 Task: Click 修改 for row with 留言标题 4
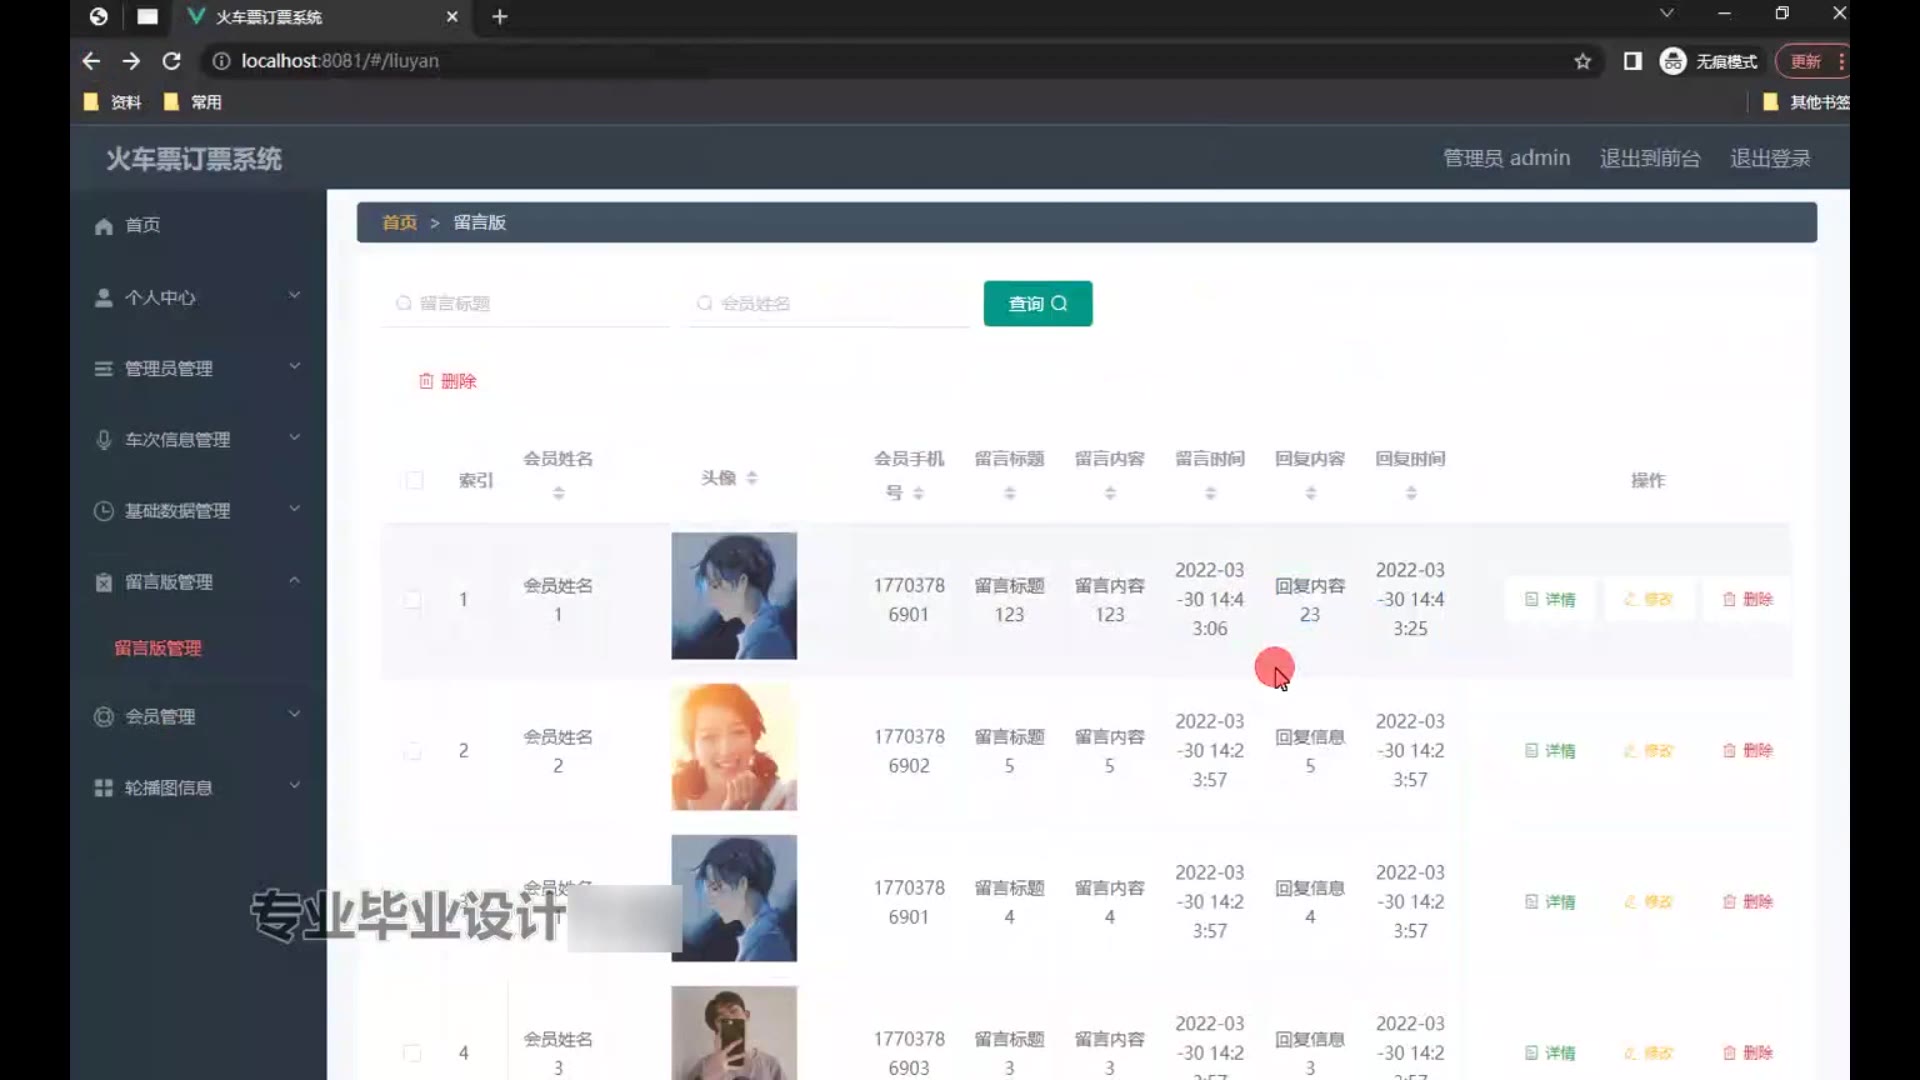tap(1648, 902)
